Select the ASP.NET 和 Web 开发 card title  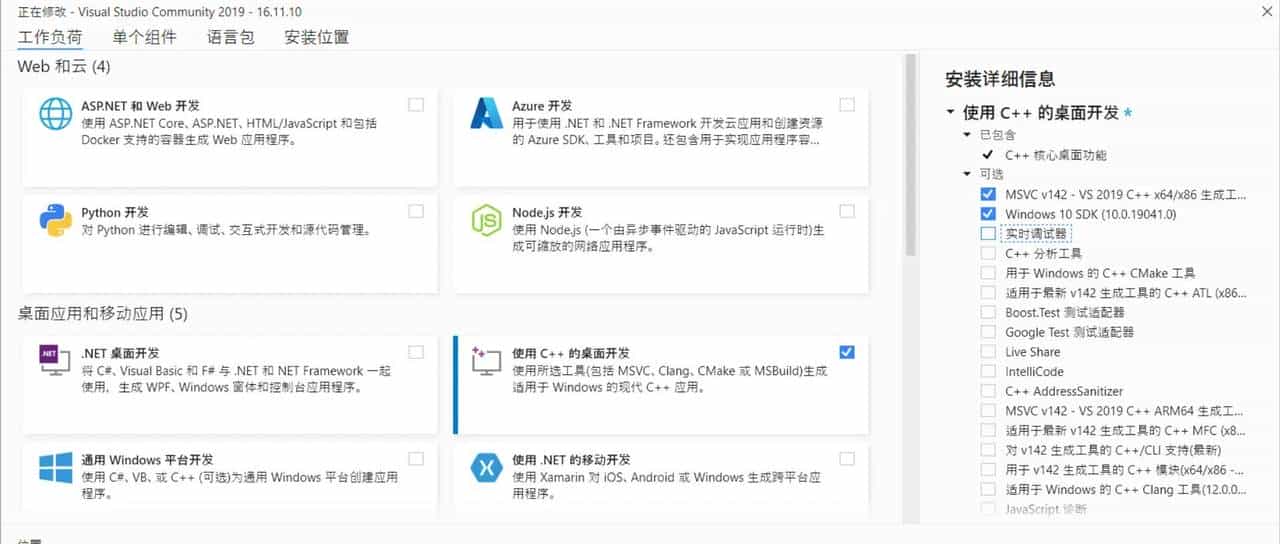[140, 105]
